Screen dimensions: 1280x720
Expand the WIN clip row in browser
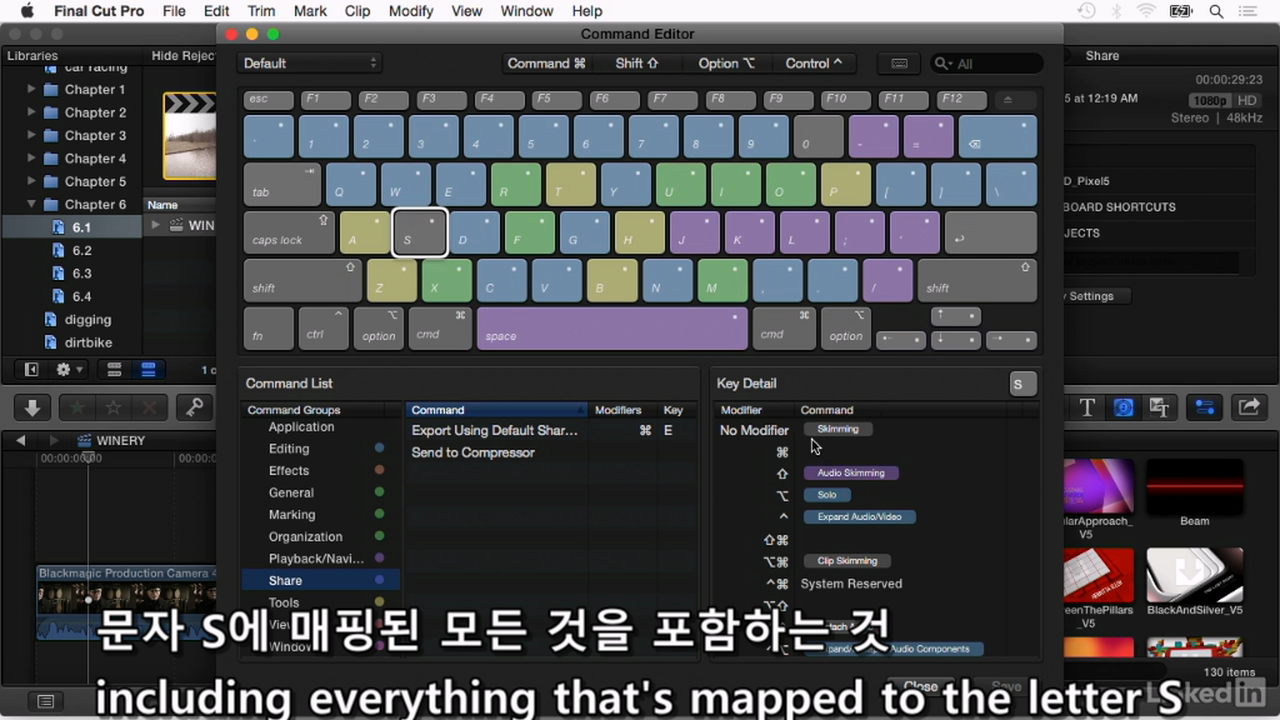155,225
